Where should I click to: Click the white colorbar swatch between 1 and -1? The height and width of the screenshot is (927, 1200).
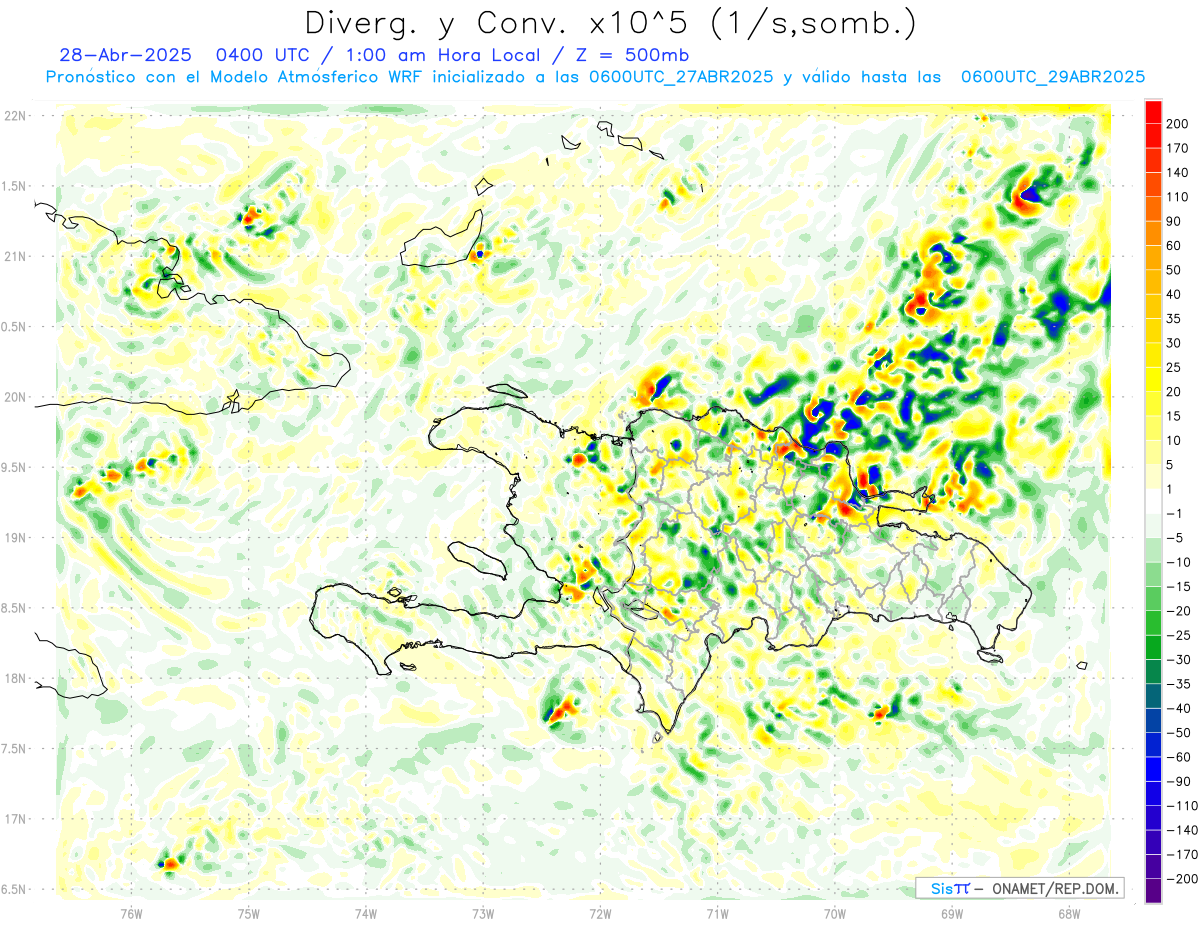click(x=1154, y=501)
